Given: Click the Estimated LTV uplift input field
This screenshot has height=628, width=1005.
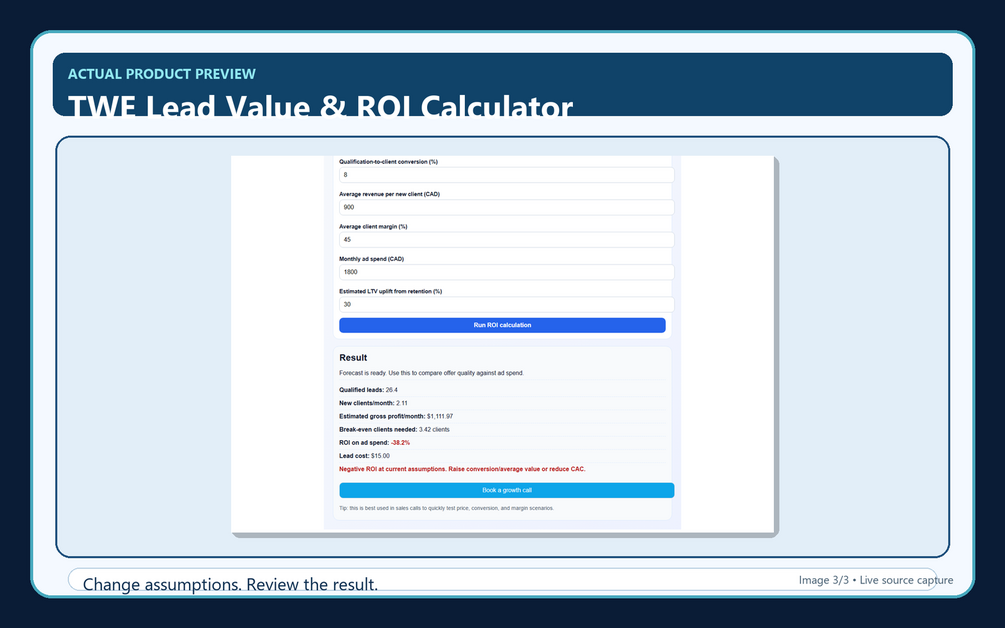Looking at the screenshot, I should point(506,304).
